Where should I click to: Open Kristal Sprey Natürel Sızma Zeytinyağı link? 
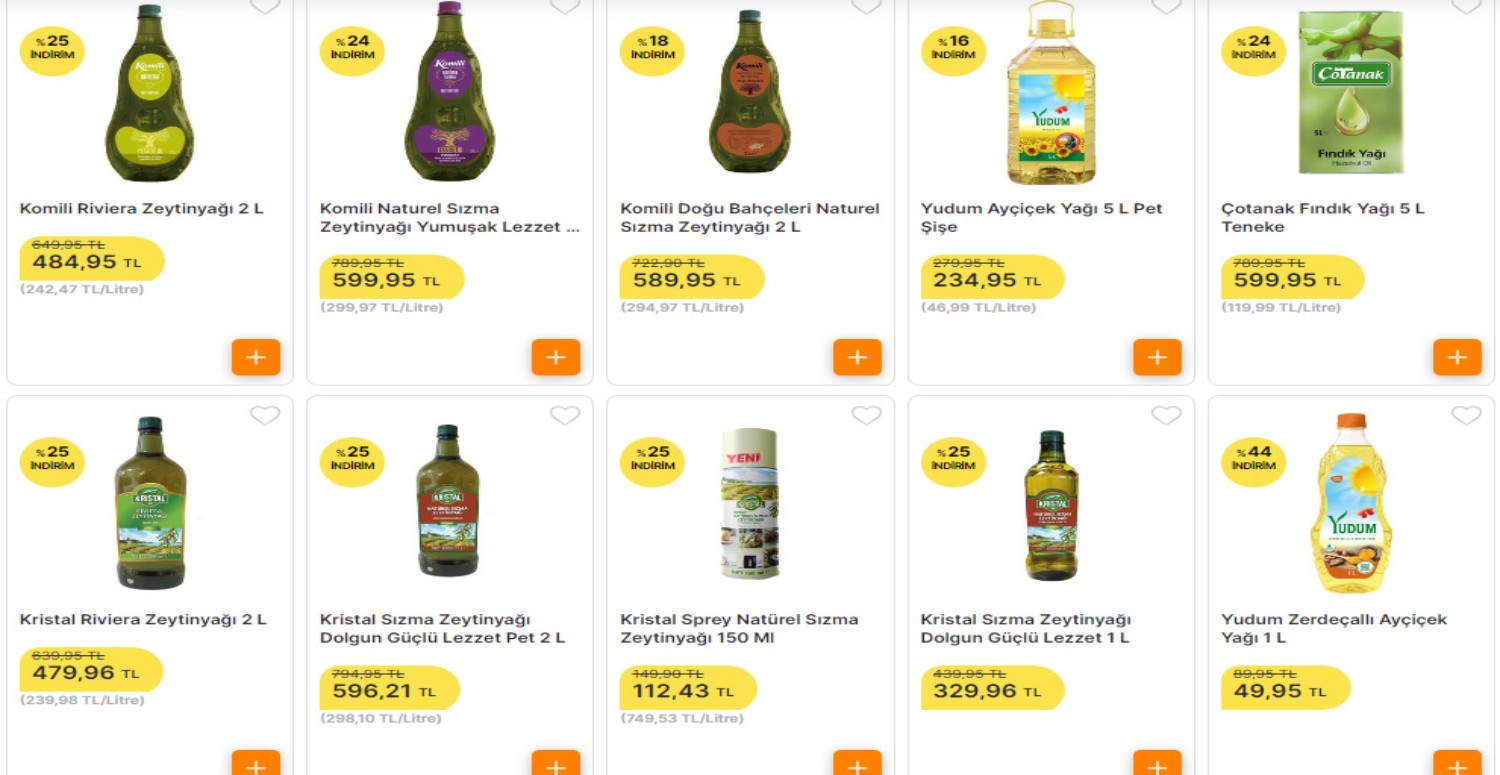[x=739, y=629]
